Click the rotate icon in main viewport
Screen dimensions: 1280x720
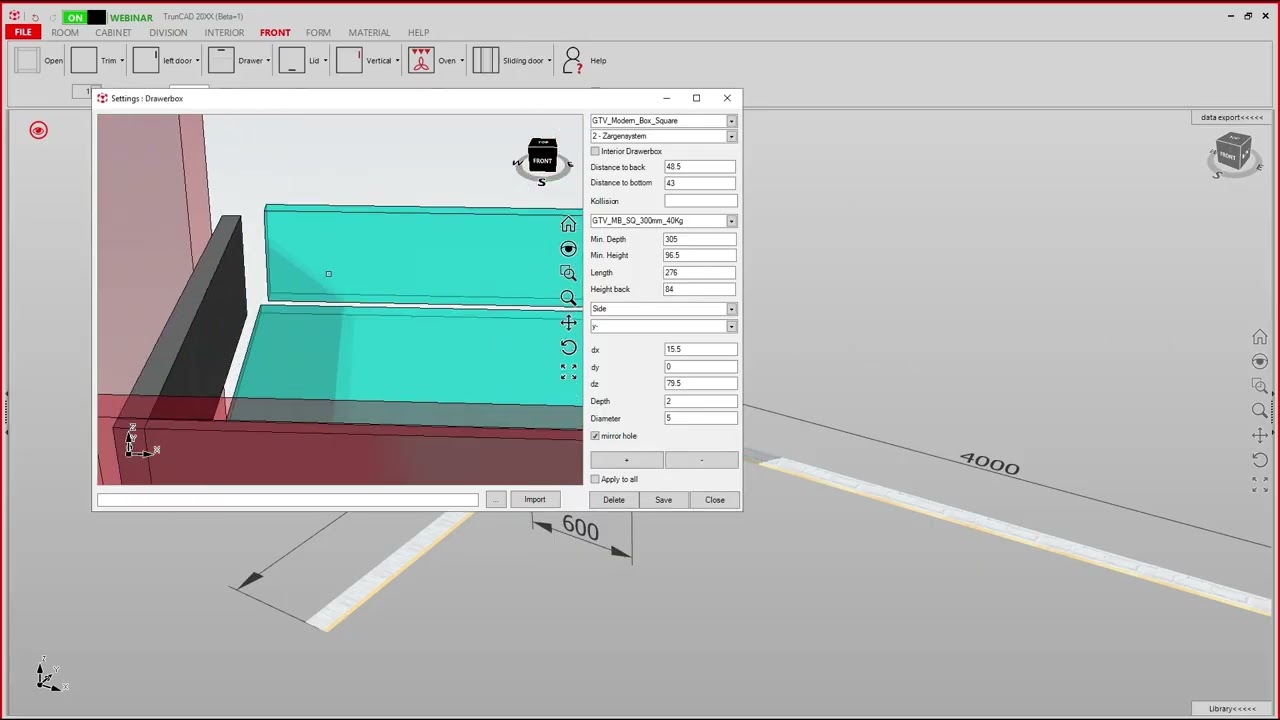1260,460
